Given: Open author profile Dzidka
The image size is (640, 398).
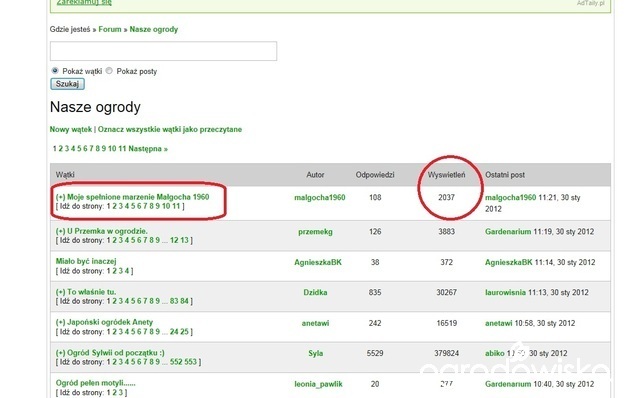Looking at the screenshot, I should [316, 293].
